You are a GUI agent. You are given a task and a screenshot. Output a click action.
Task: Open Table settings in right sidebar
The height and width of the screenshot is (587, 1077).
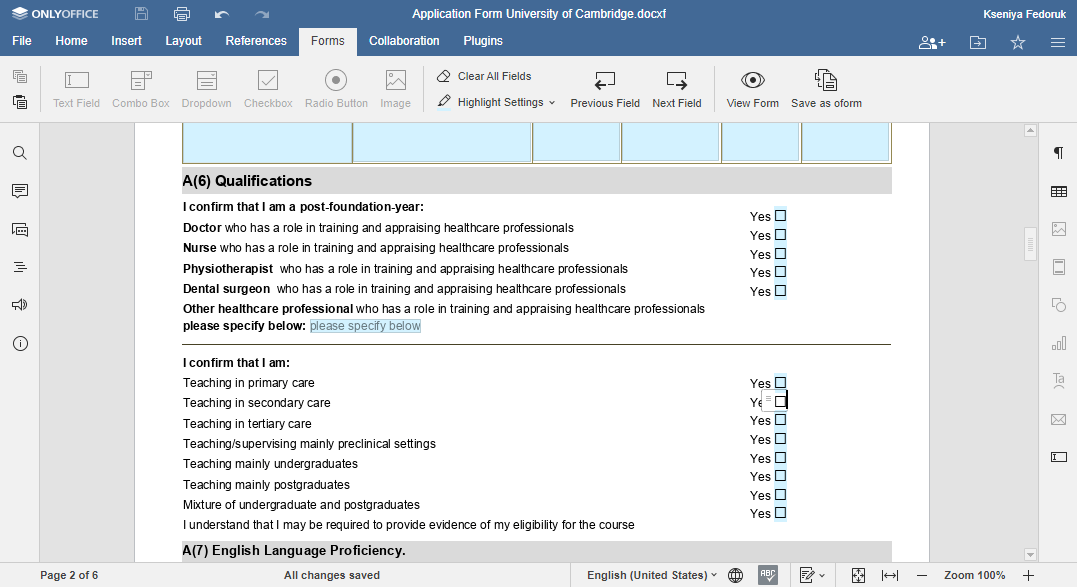(x=1058, y=192)
